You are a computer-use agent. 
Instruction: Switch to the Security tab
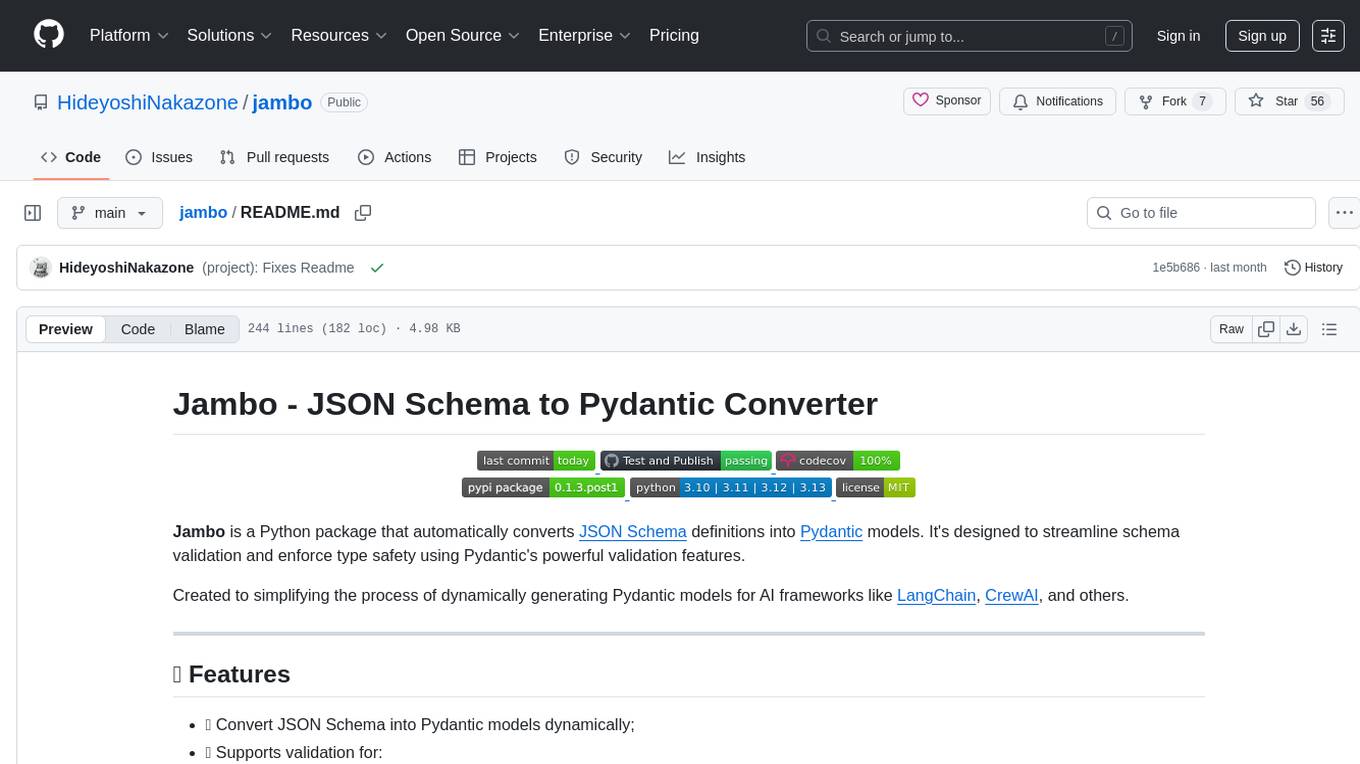(x=603, y=157)
